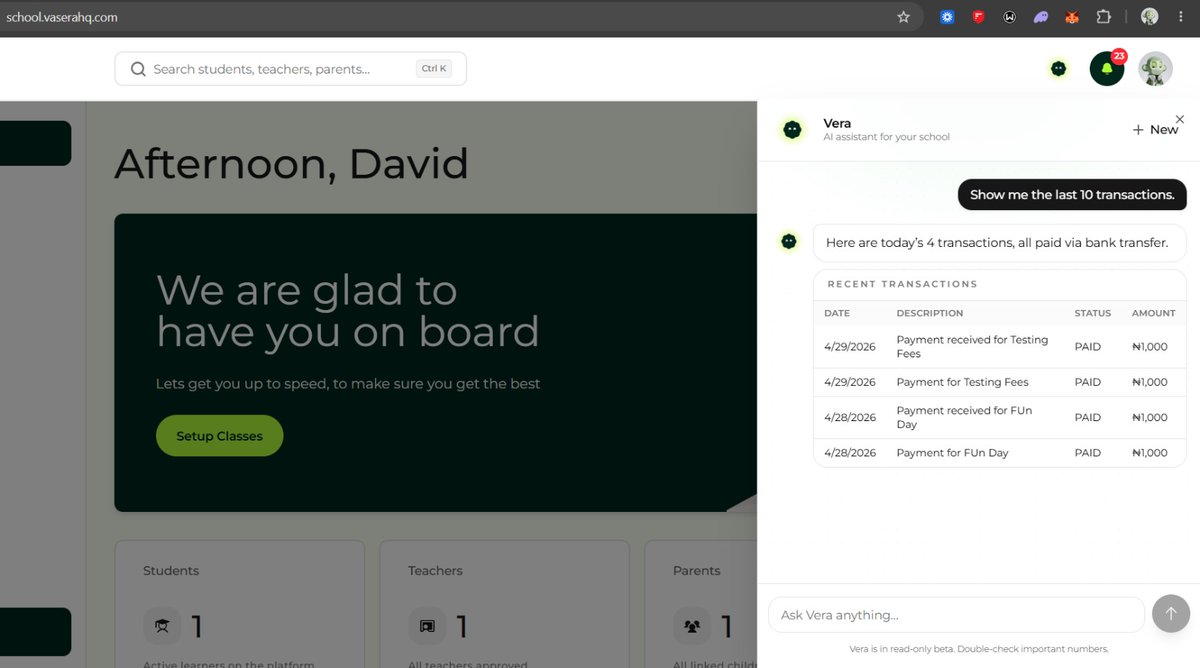
Task: Open the notifications bell showing 23
Action: pyautogui.click(x=1107, y=68)
